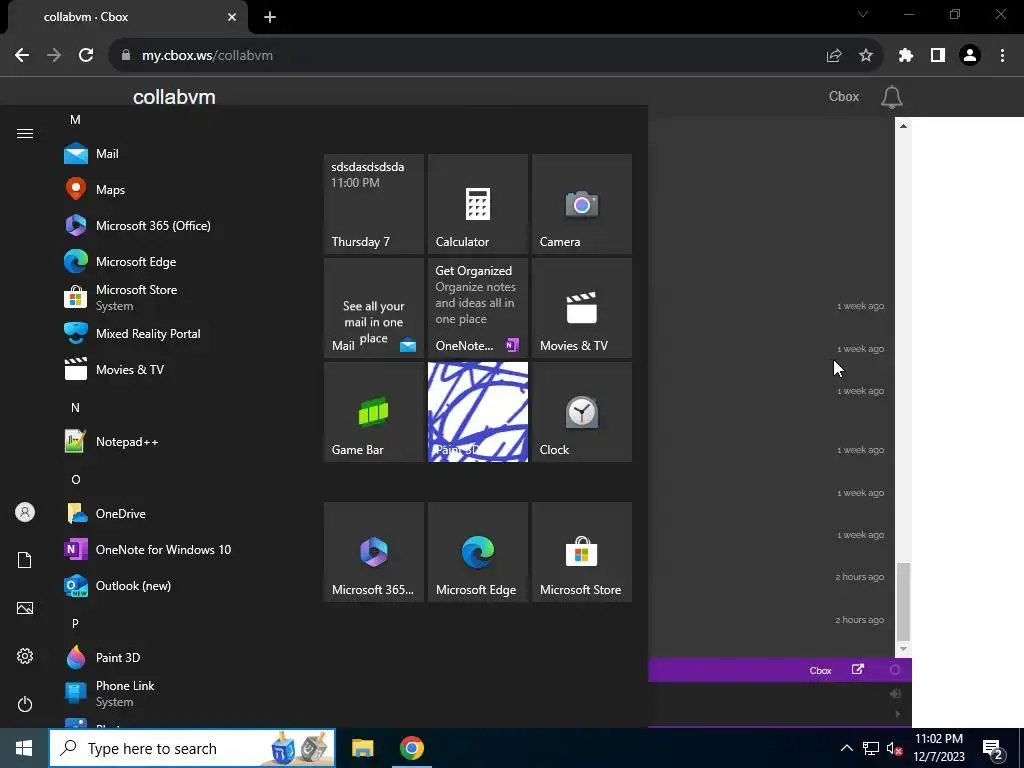Click the Movies & TV tile

tap(582, 308)
